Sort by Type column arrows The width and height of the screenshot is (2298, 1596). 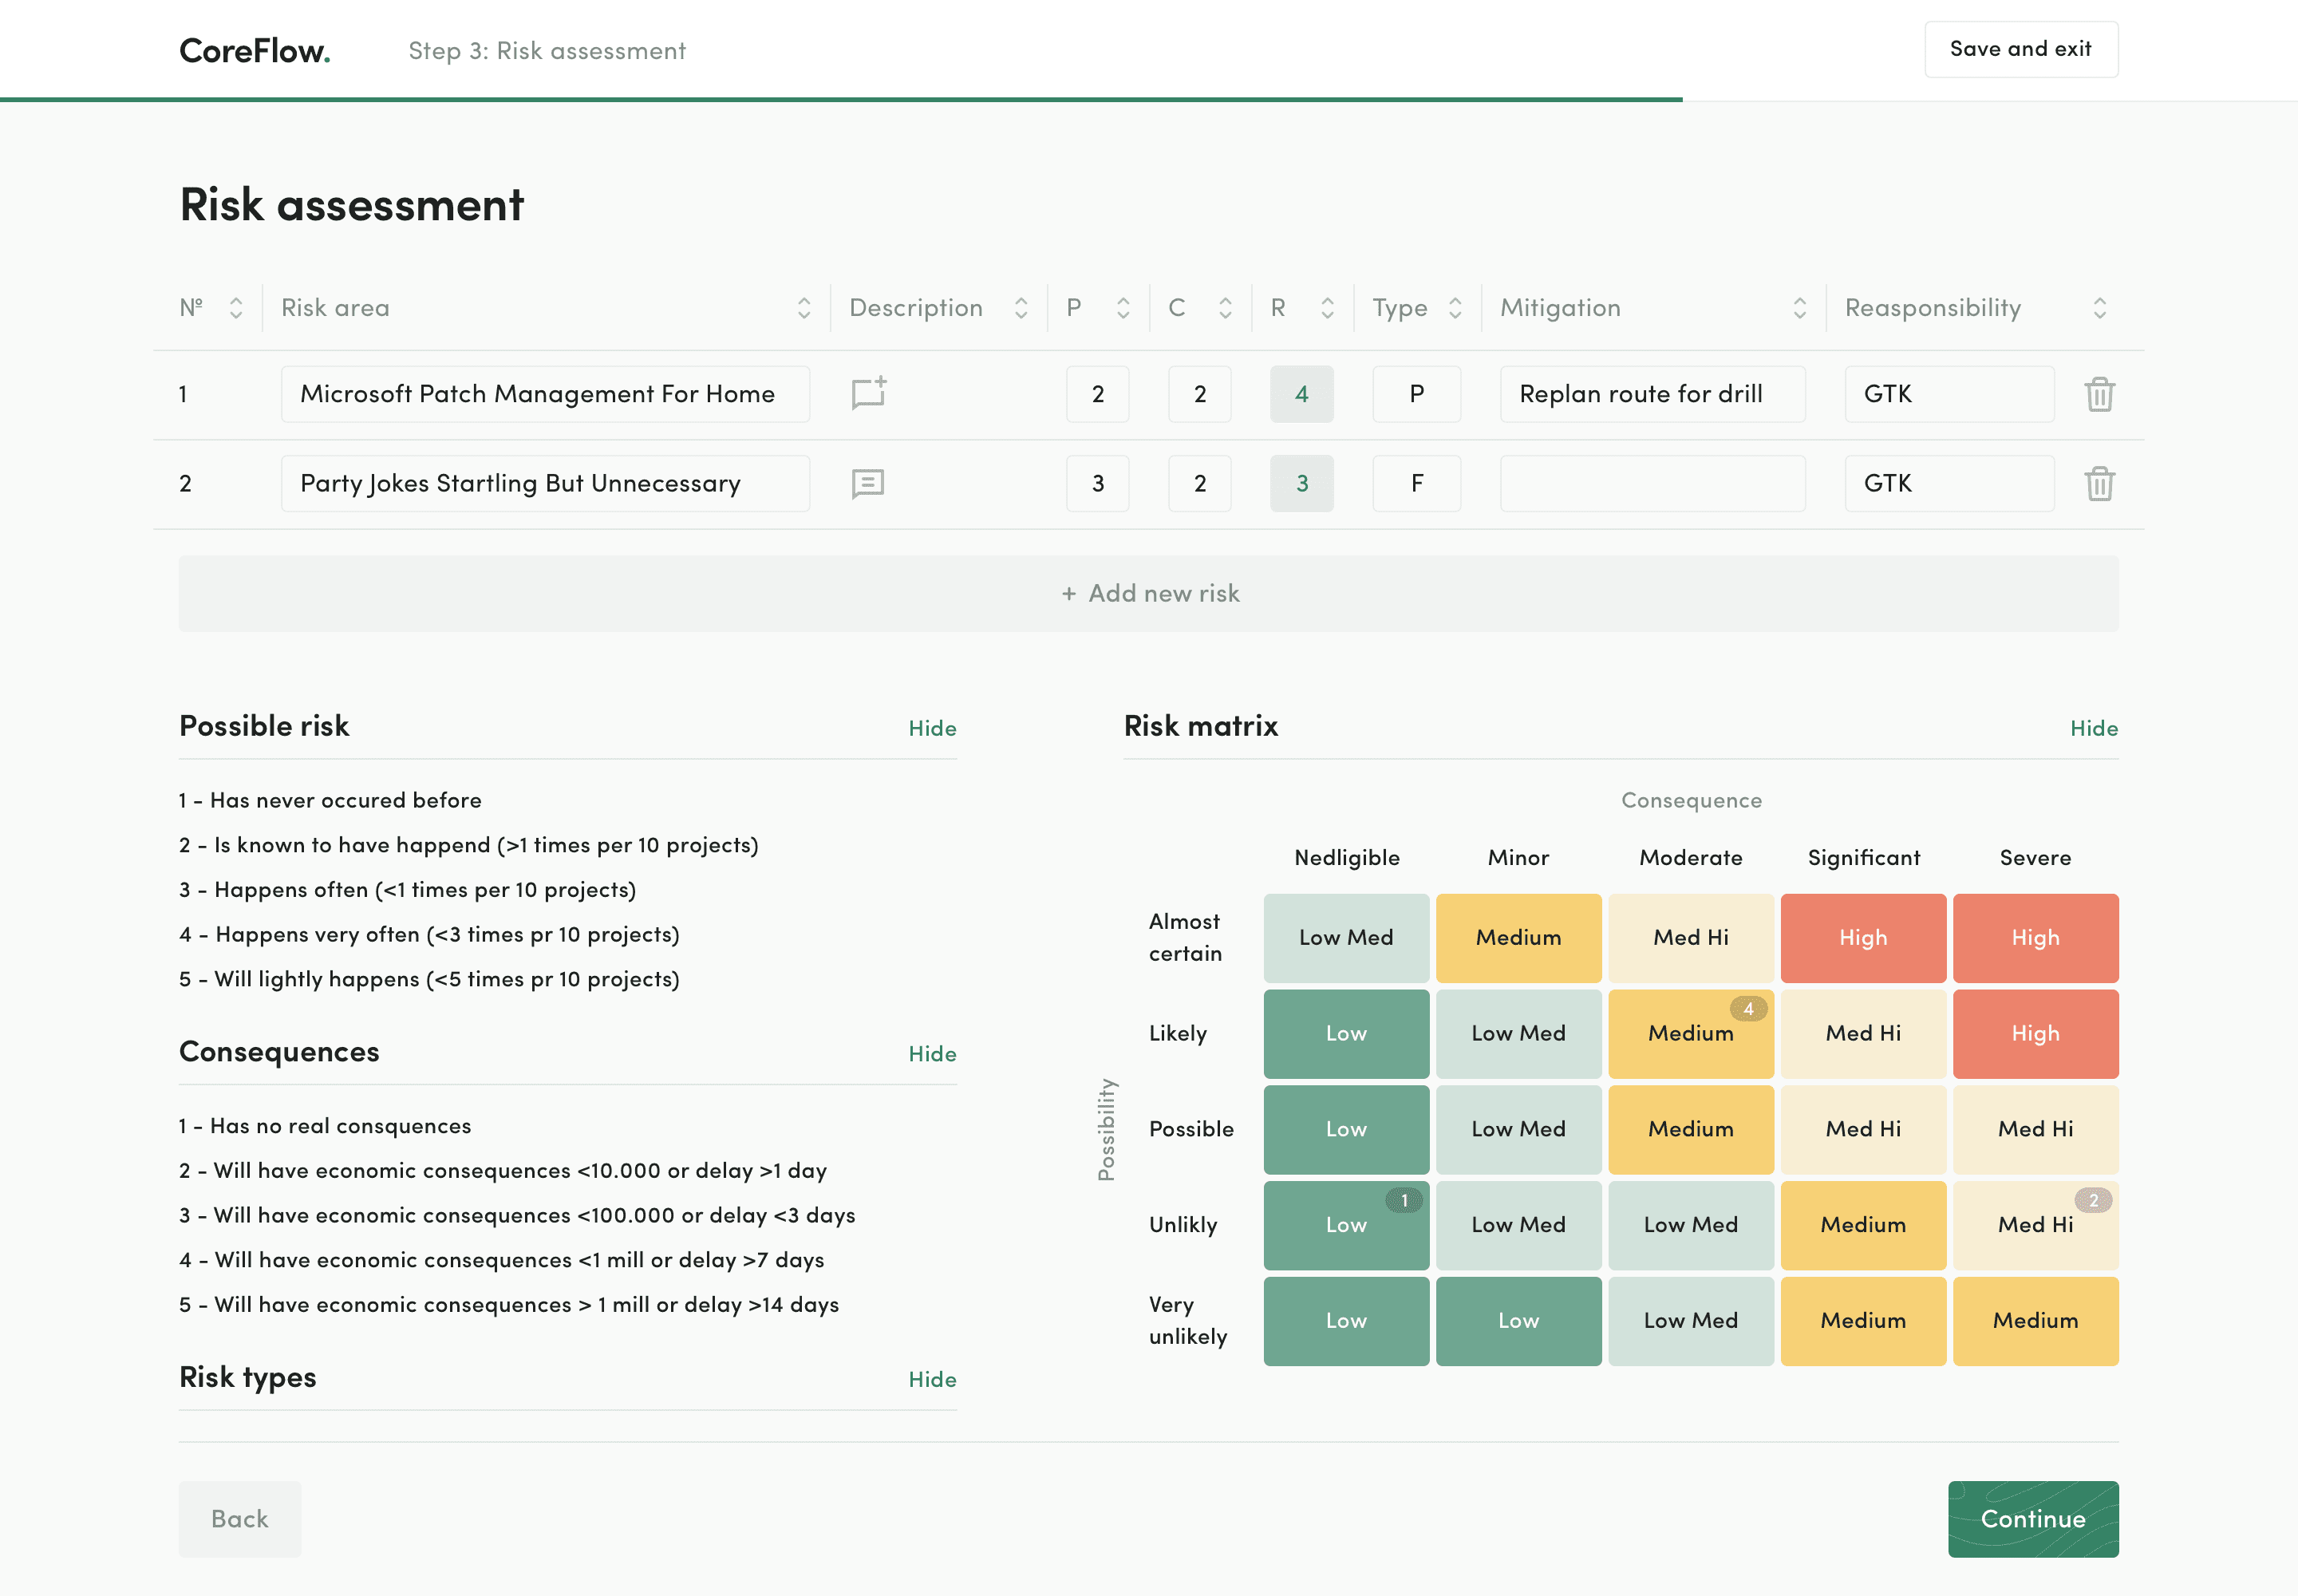[1455, 308]
